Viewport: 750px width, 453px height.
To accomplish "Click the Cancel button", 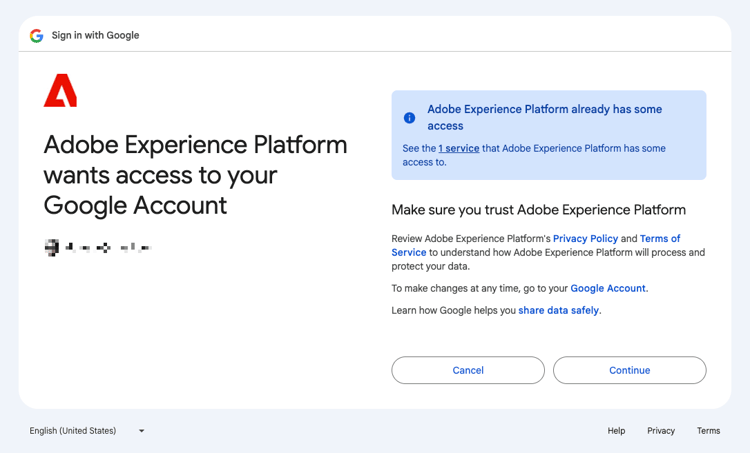I will (x=468, y=370).
